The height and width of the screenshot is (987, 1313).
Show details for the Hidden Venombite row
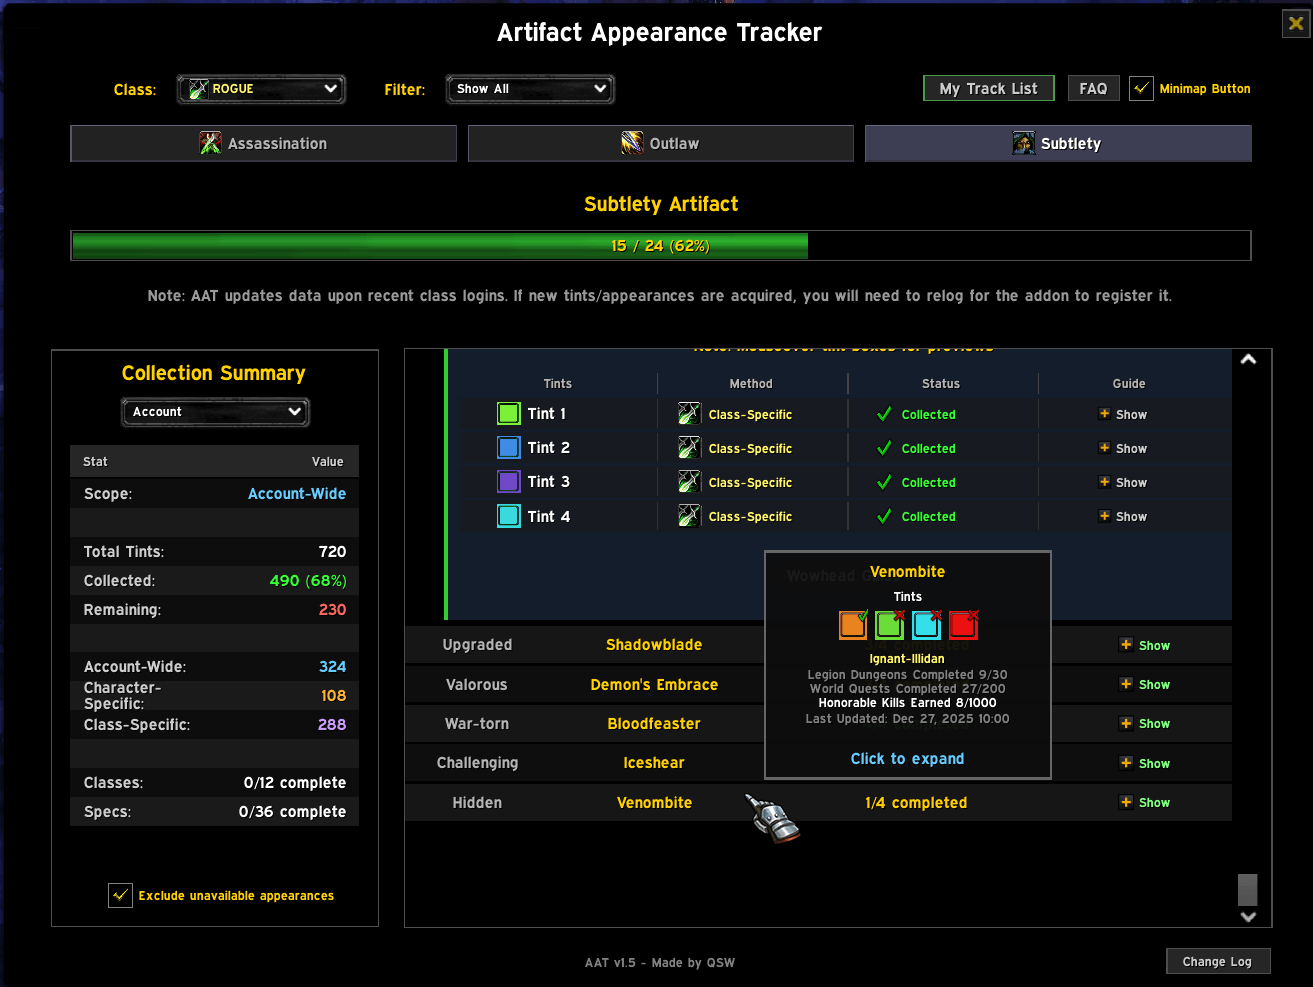(1145, 802)
